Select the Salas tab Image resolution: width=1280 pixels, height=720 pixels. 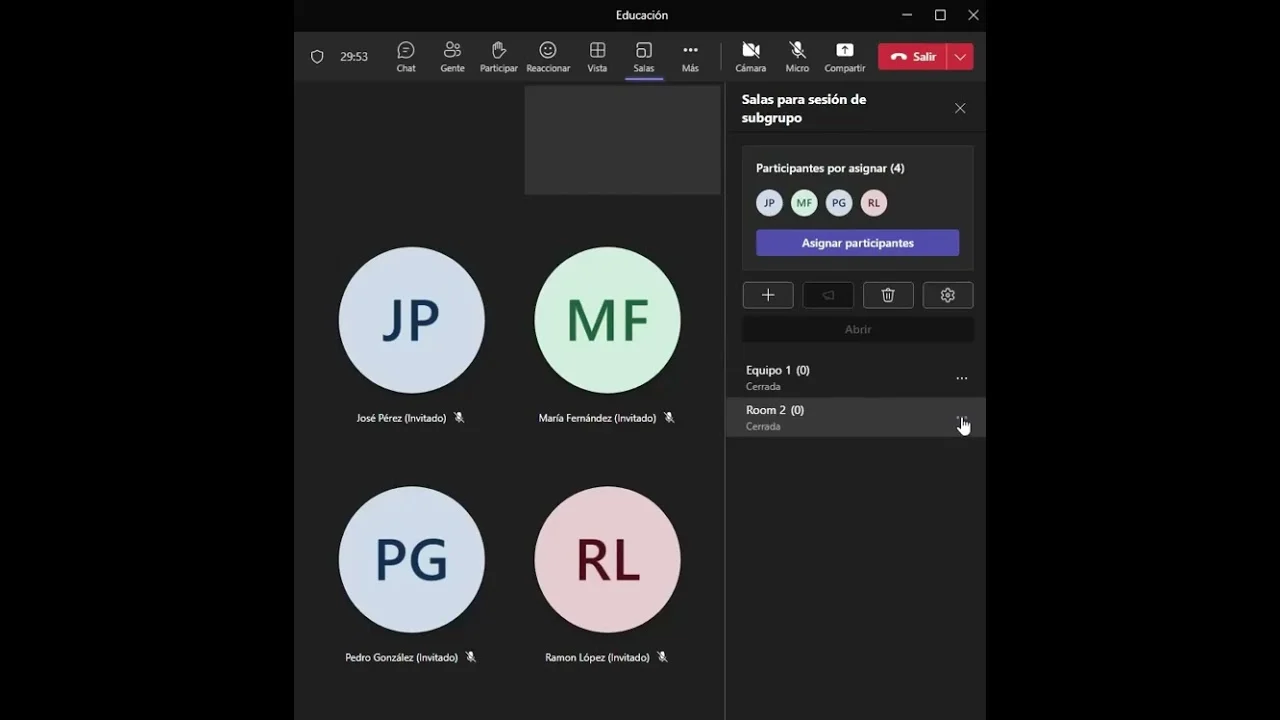pos(643,57)
